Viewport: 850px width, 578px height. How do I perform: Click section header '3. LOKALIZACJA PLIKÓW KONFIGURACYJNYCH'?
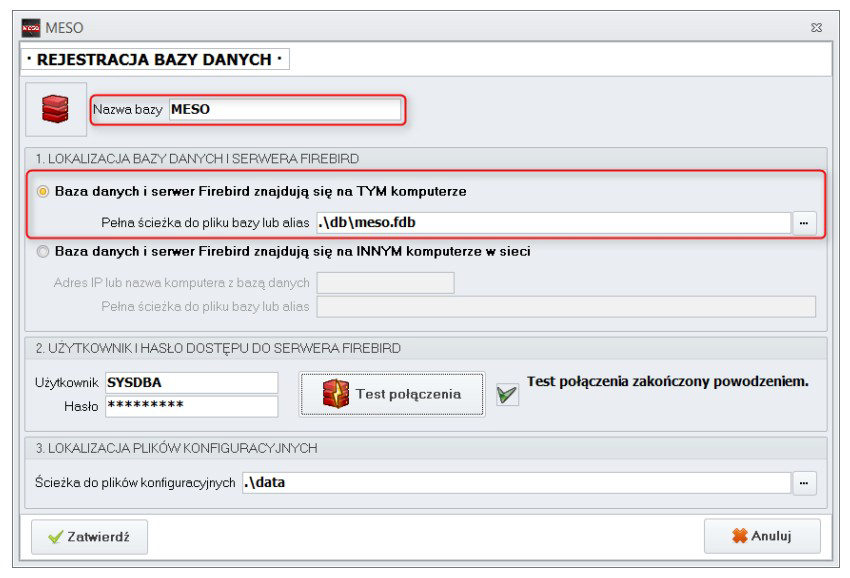[x=177, y=448]
